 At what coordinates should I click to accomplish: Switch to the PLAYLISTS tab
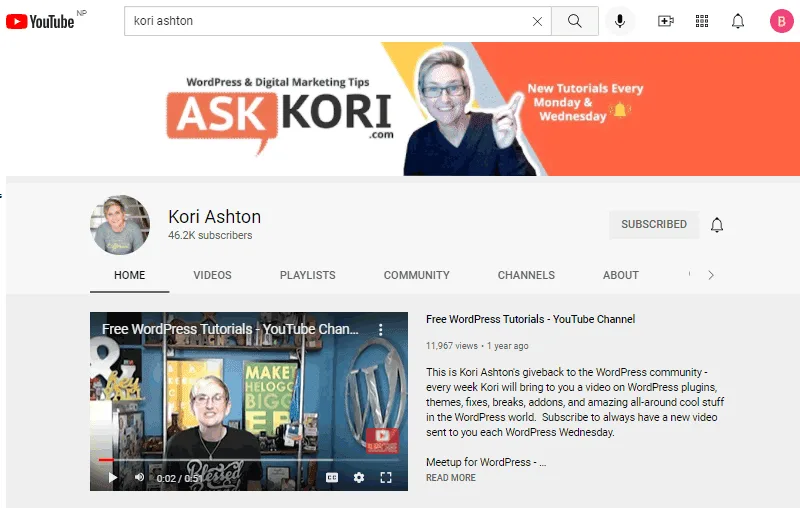tap(308, 275)
